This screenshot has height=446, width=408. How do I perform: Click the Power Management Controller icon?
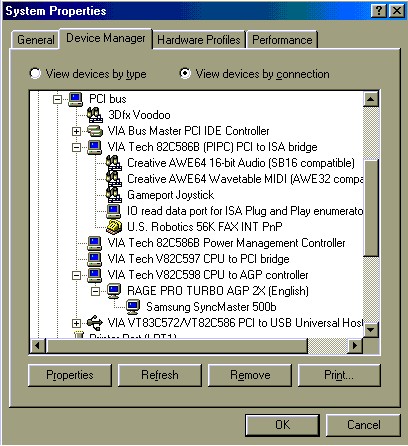tap(95, 243)
